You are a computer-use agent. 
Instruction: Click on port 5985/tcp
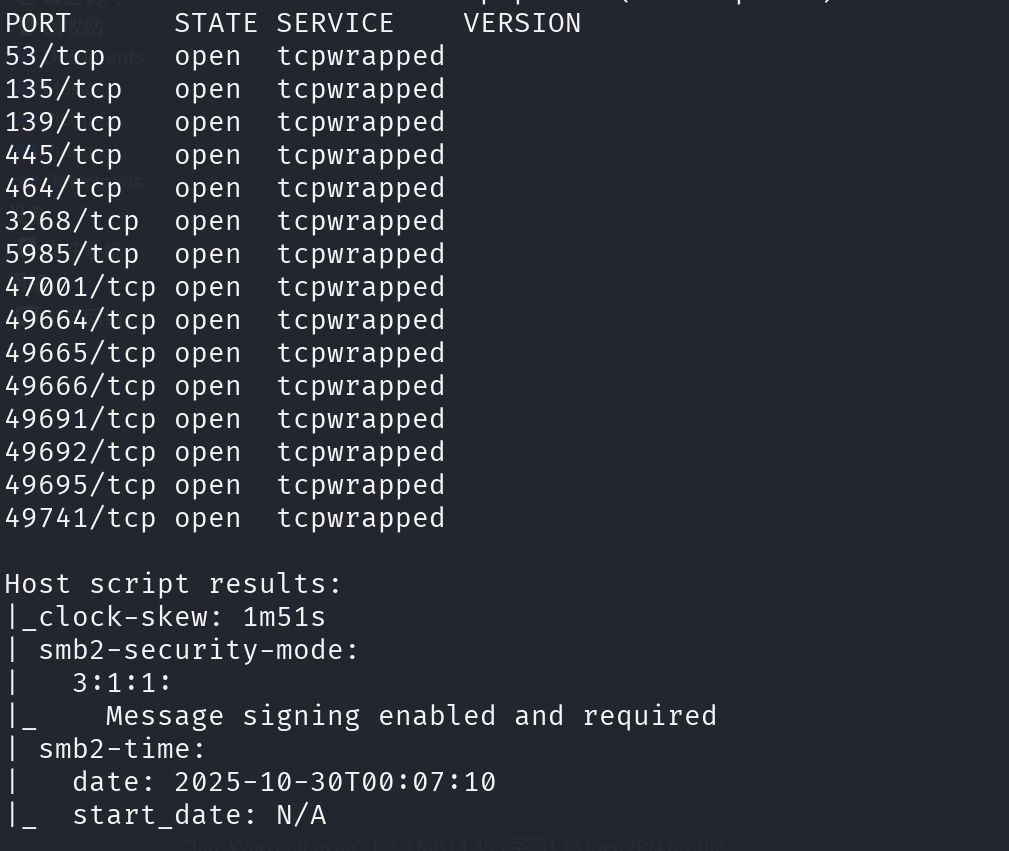pos(72,254)
